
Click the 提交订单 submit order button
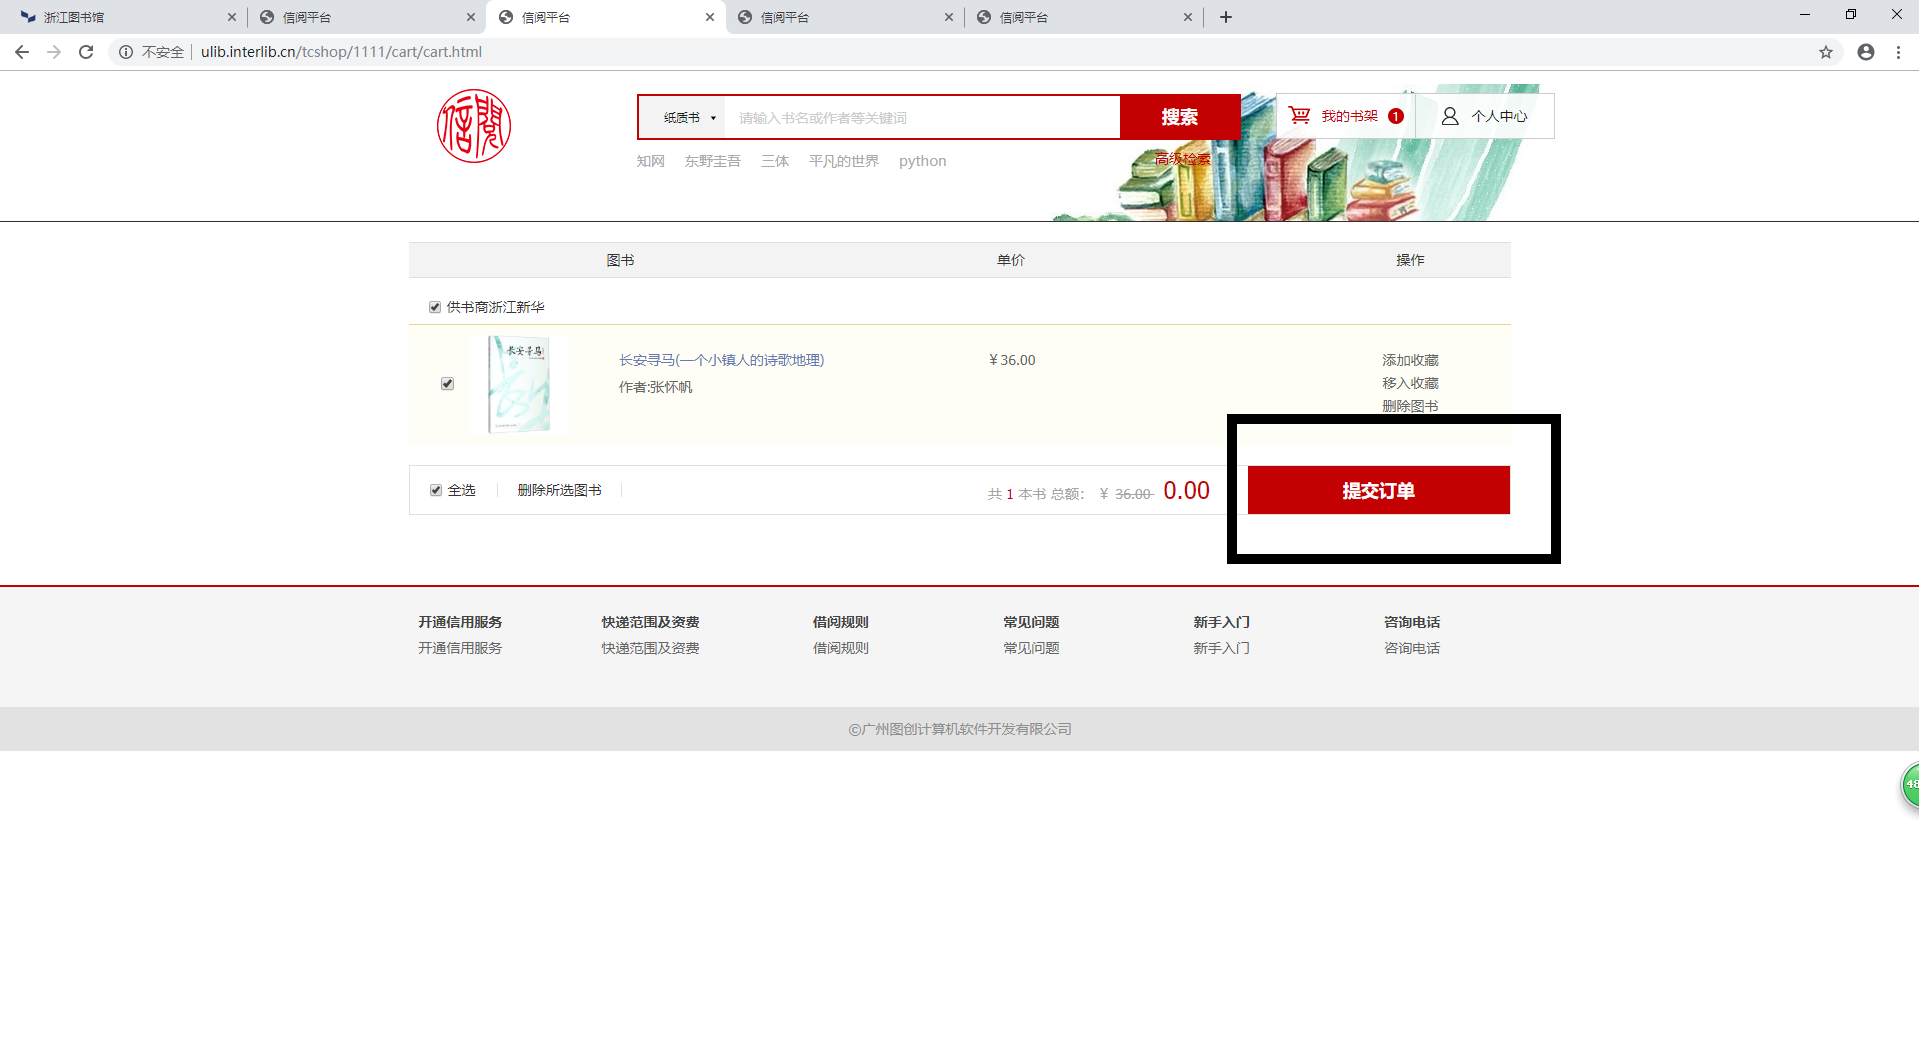pos(1378,490)
